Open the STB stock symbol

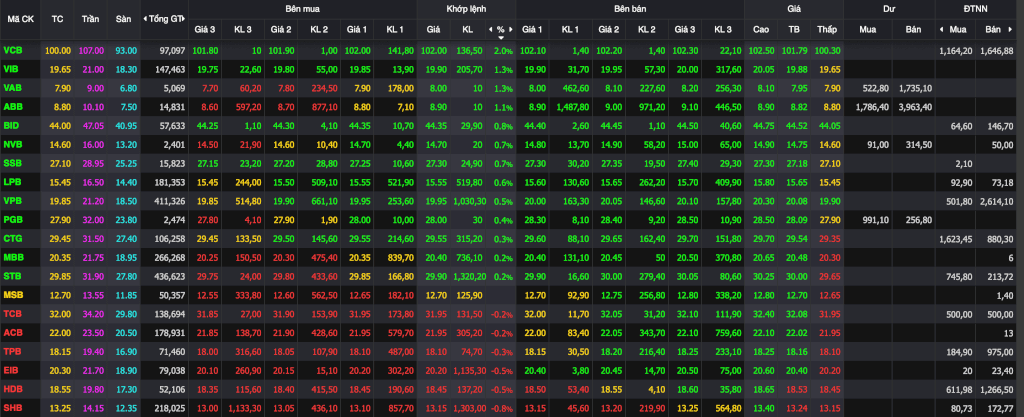click(12, 276)
